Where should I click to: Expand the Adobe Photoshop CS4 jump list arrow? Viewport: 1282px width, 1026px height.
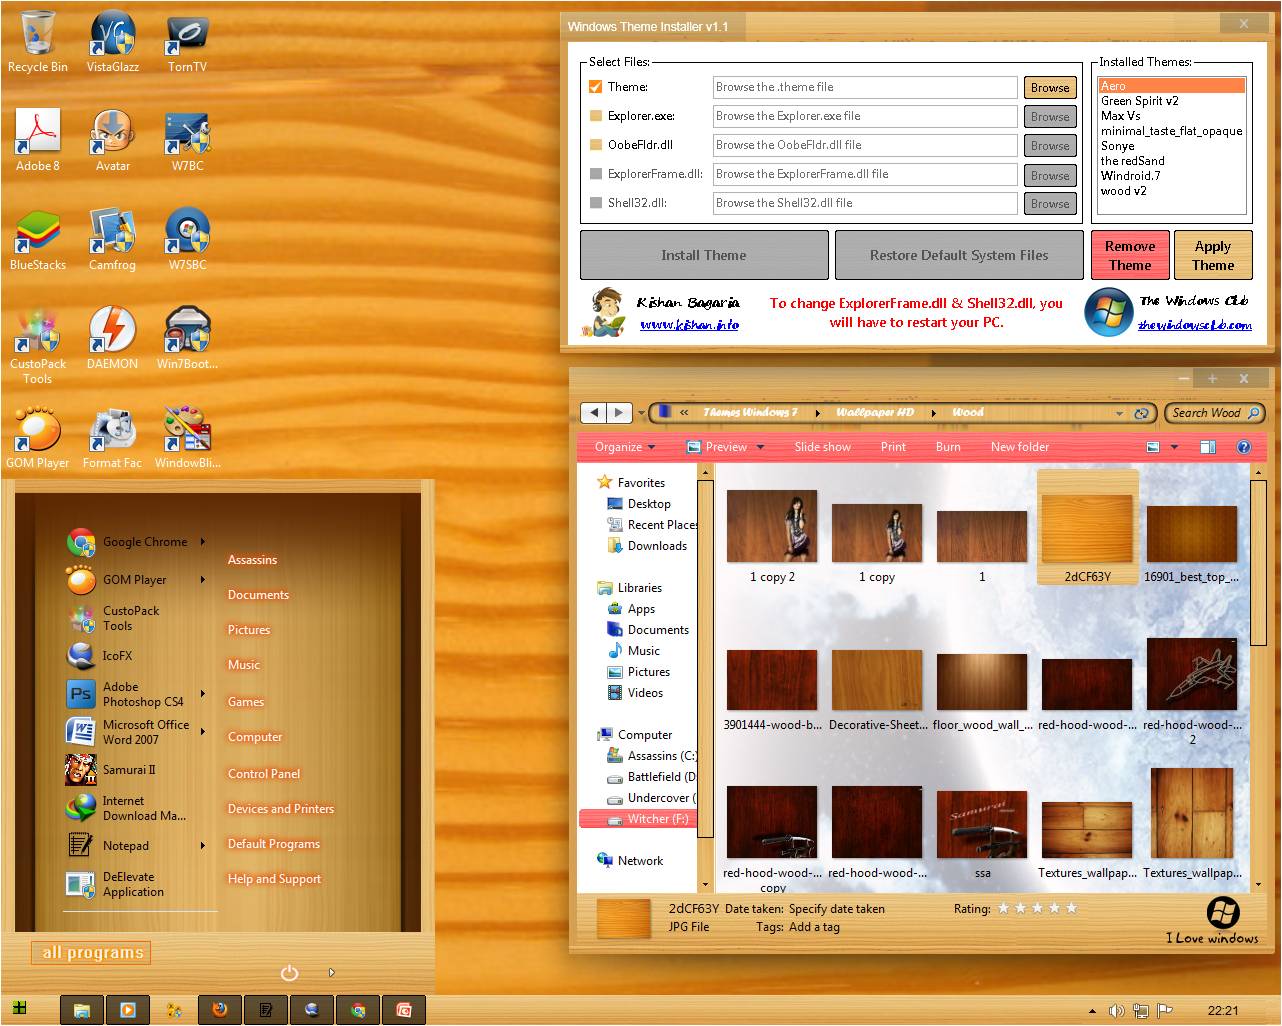(x=202, y=694)
